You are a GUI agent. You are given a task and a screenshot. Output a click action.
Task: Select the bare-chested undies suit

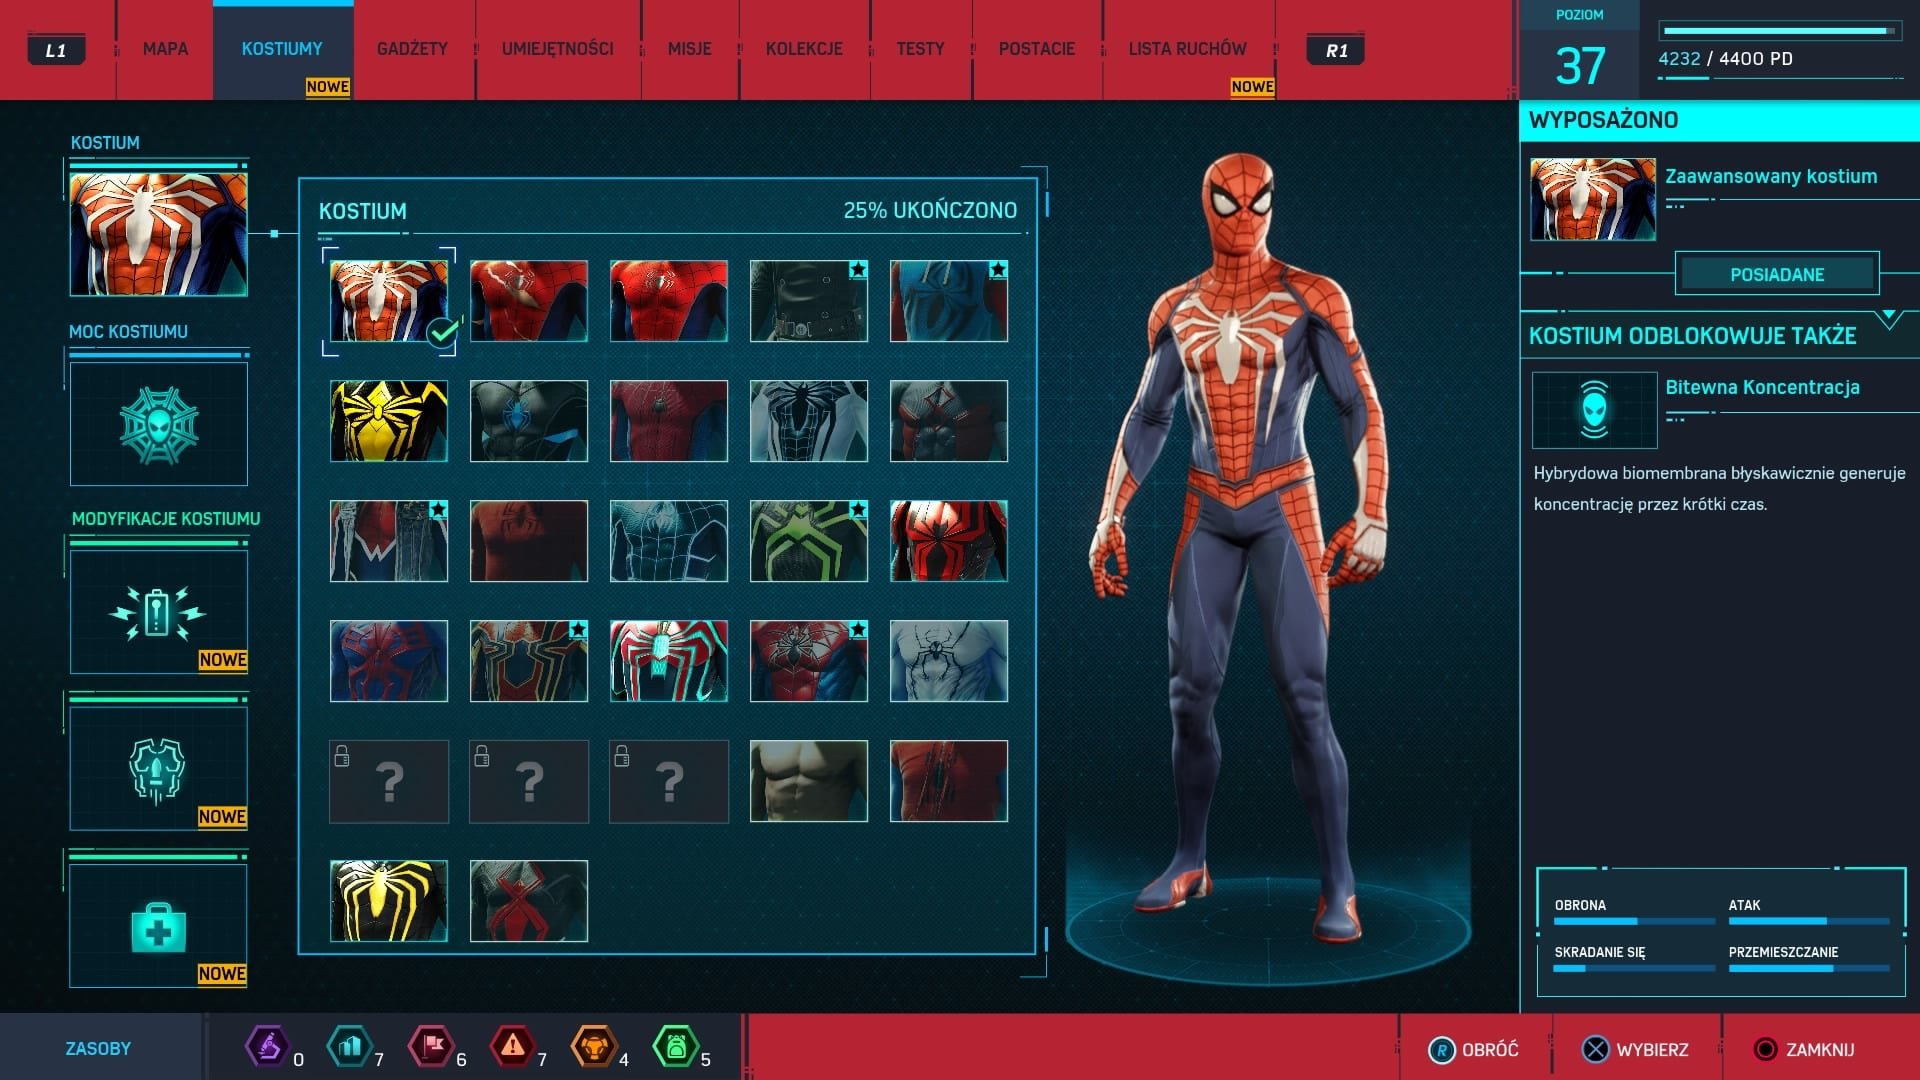click(x=809, y=781)
